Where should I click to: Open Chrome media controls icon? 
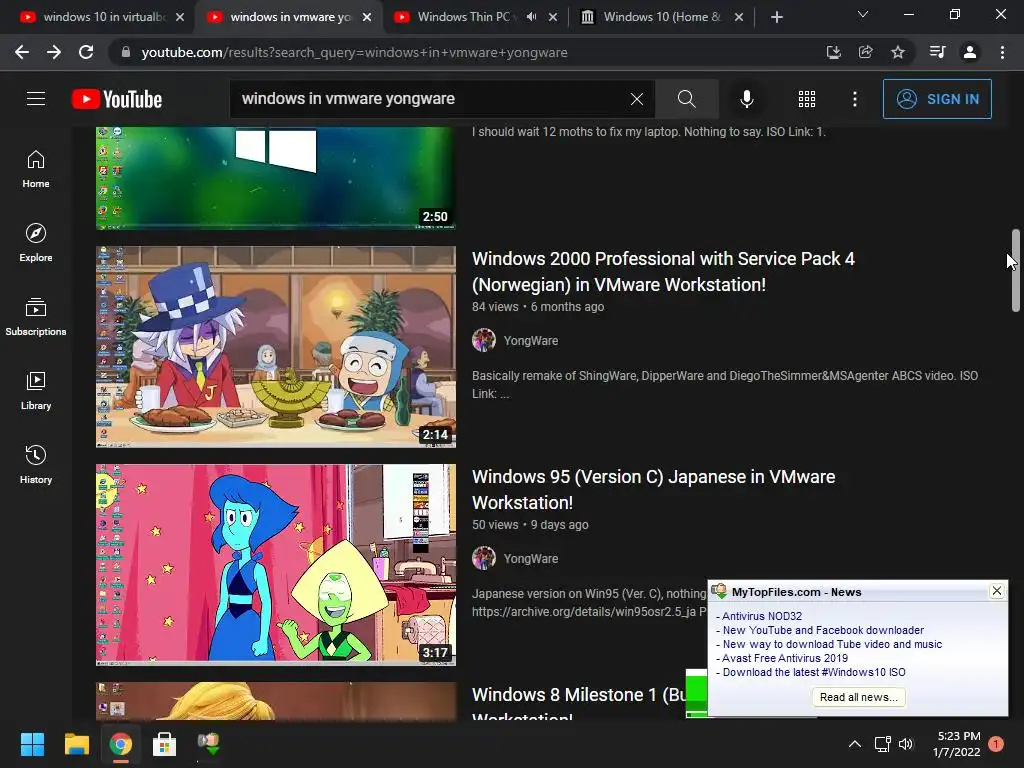click(x=937, y=52)
